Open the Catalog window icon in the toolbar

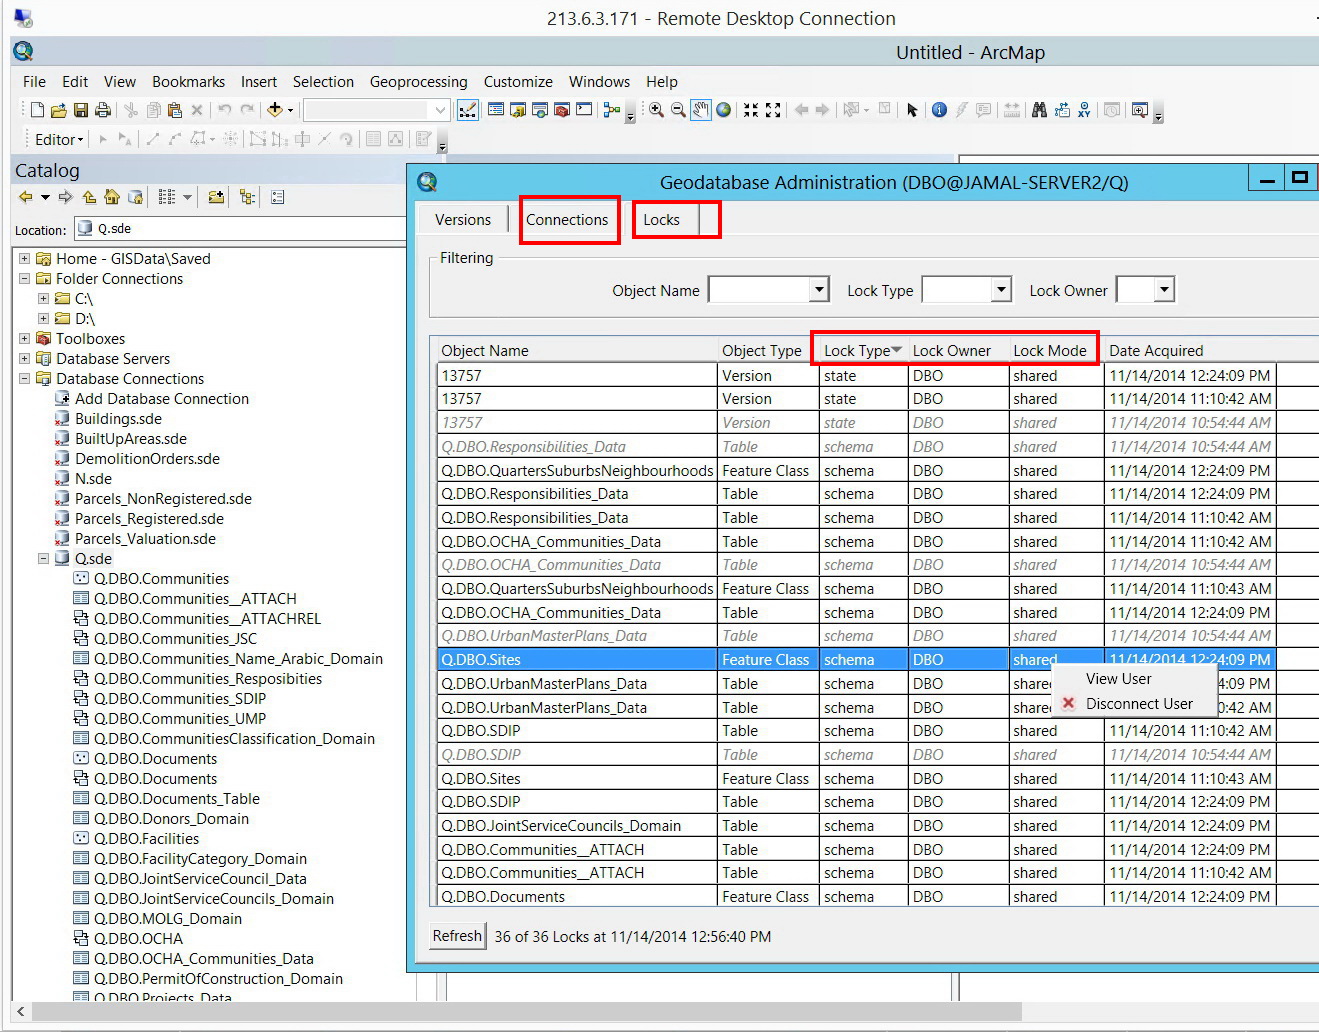(x=517, y=110)
